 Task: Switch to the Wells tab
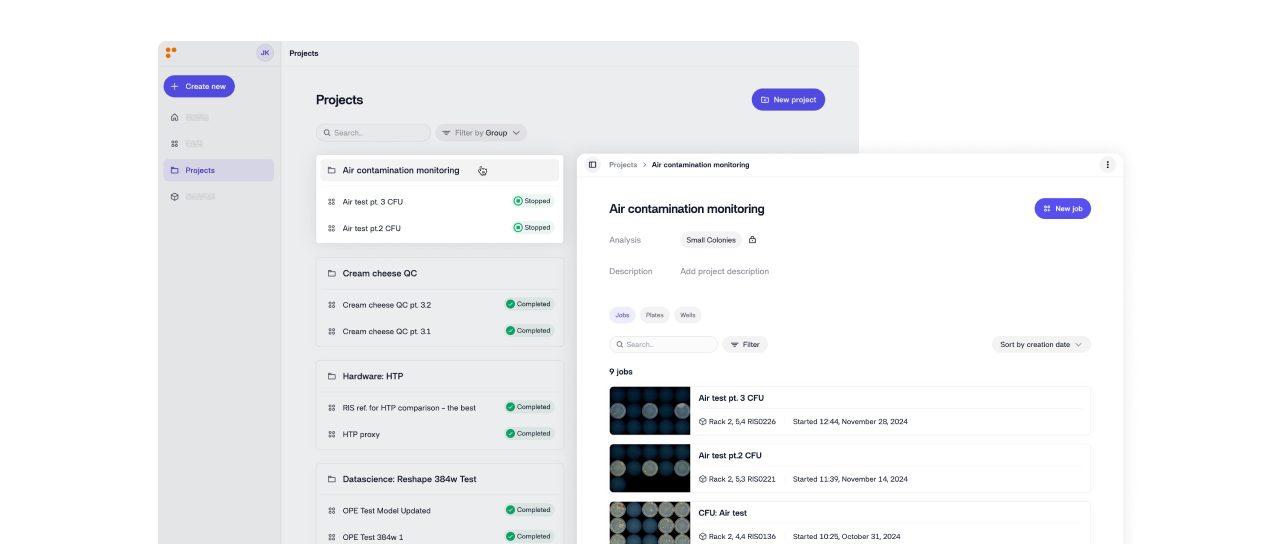(x=688, y=315)
